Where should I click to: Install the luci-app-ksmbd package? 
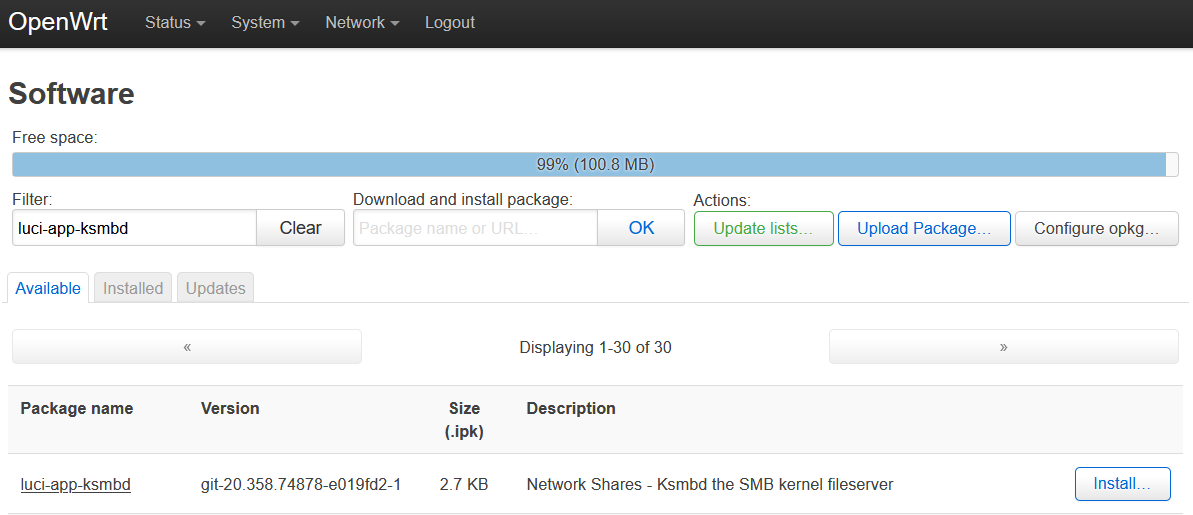pyautogui.click(x=1122, y=484)
